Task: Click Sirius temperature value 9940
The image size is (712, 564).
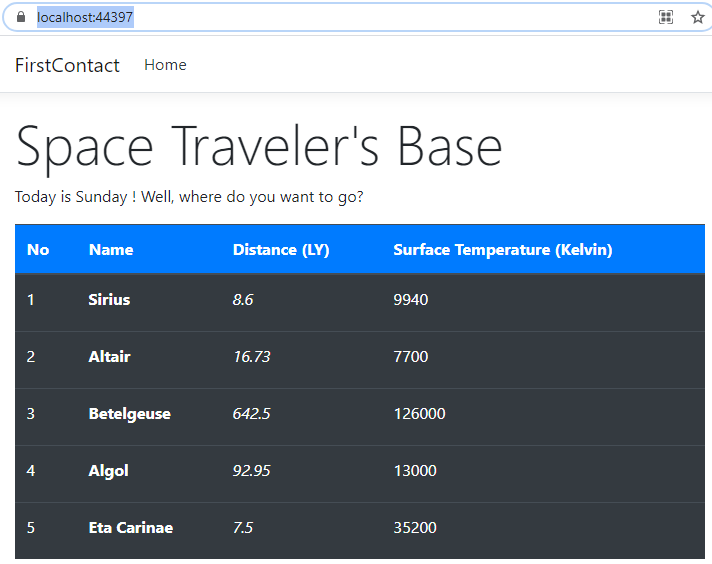Action: click(x=410, y=300)
